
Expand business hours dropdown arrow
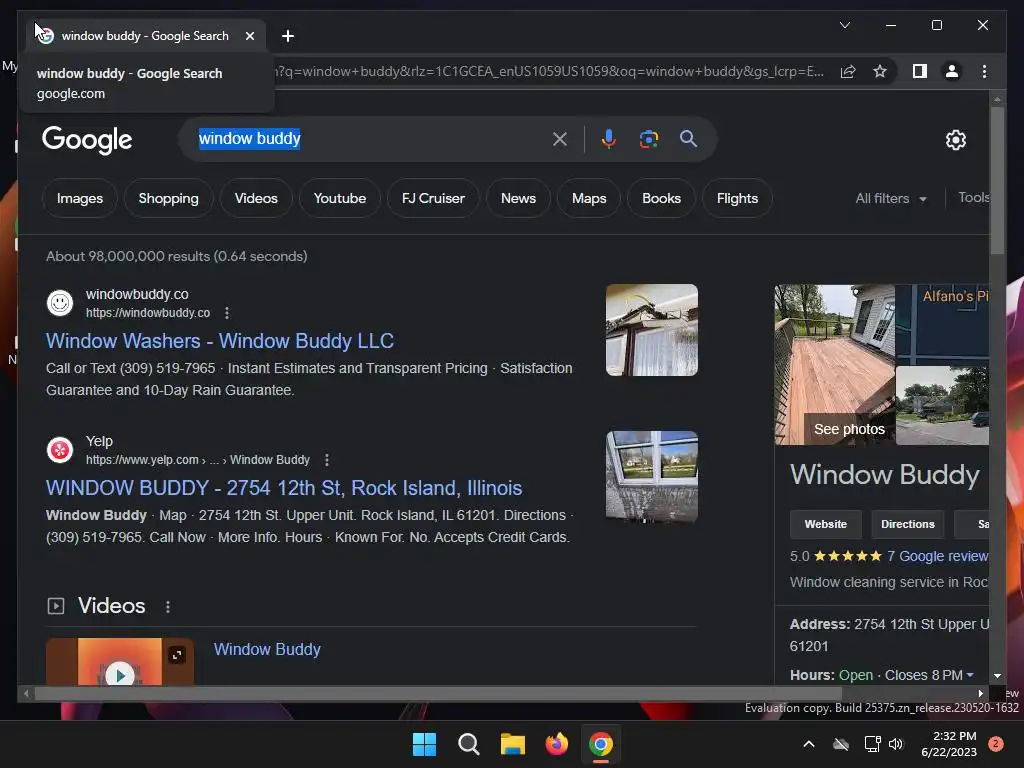(970, 675)
